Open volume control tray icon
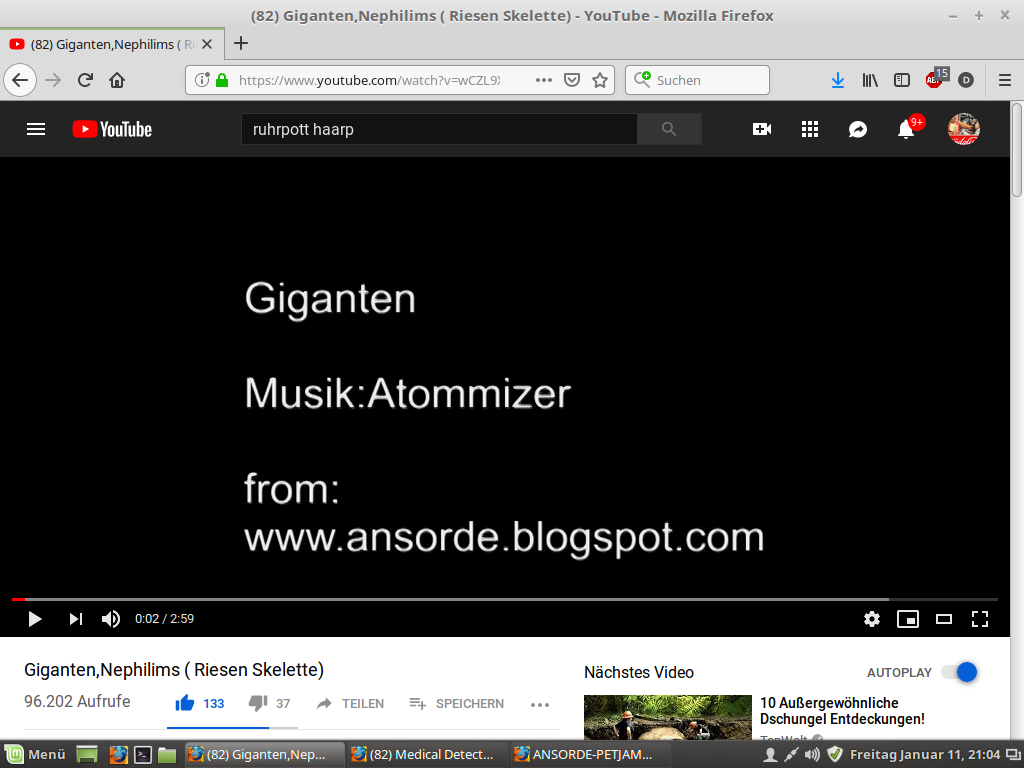Viewport: 1024px width, 768px height. pyautogui.click(x=812, y=755)
